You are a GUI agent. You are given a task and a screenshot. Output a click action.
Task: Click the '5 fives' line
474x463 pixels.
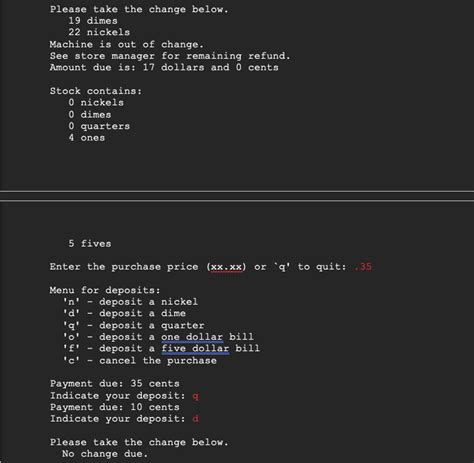(90, 243)
